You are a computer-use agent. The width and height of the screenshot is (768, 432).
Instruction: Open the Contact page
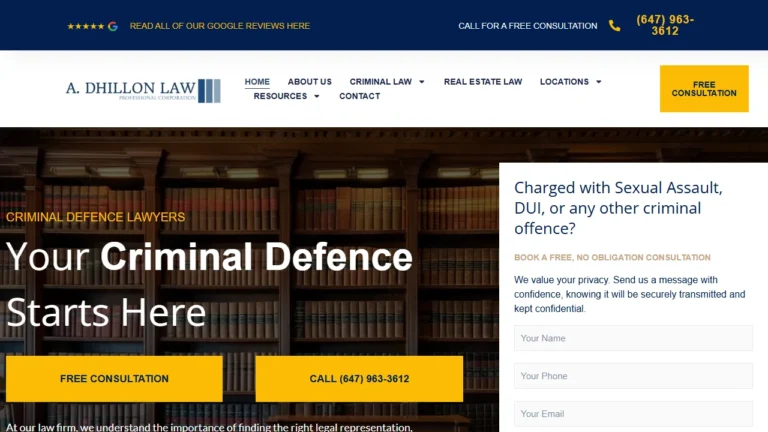click(x=360, y=96)
